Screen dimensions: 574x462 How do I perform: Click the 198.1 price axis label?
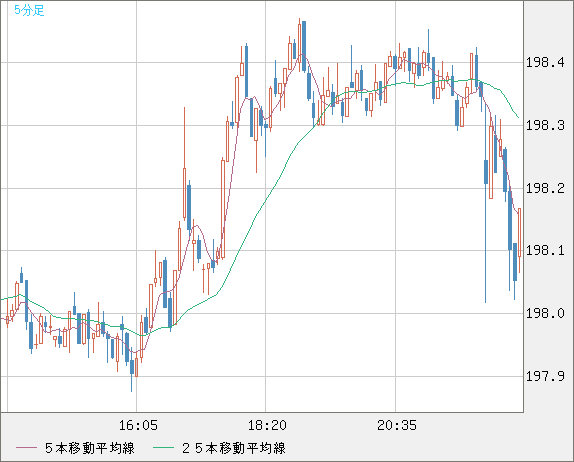point(545,251)
